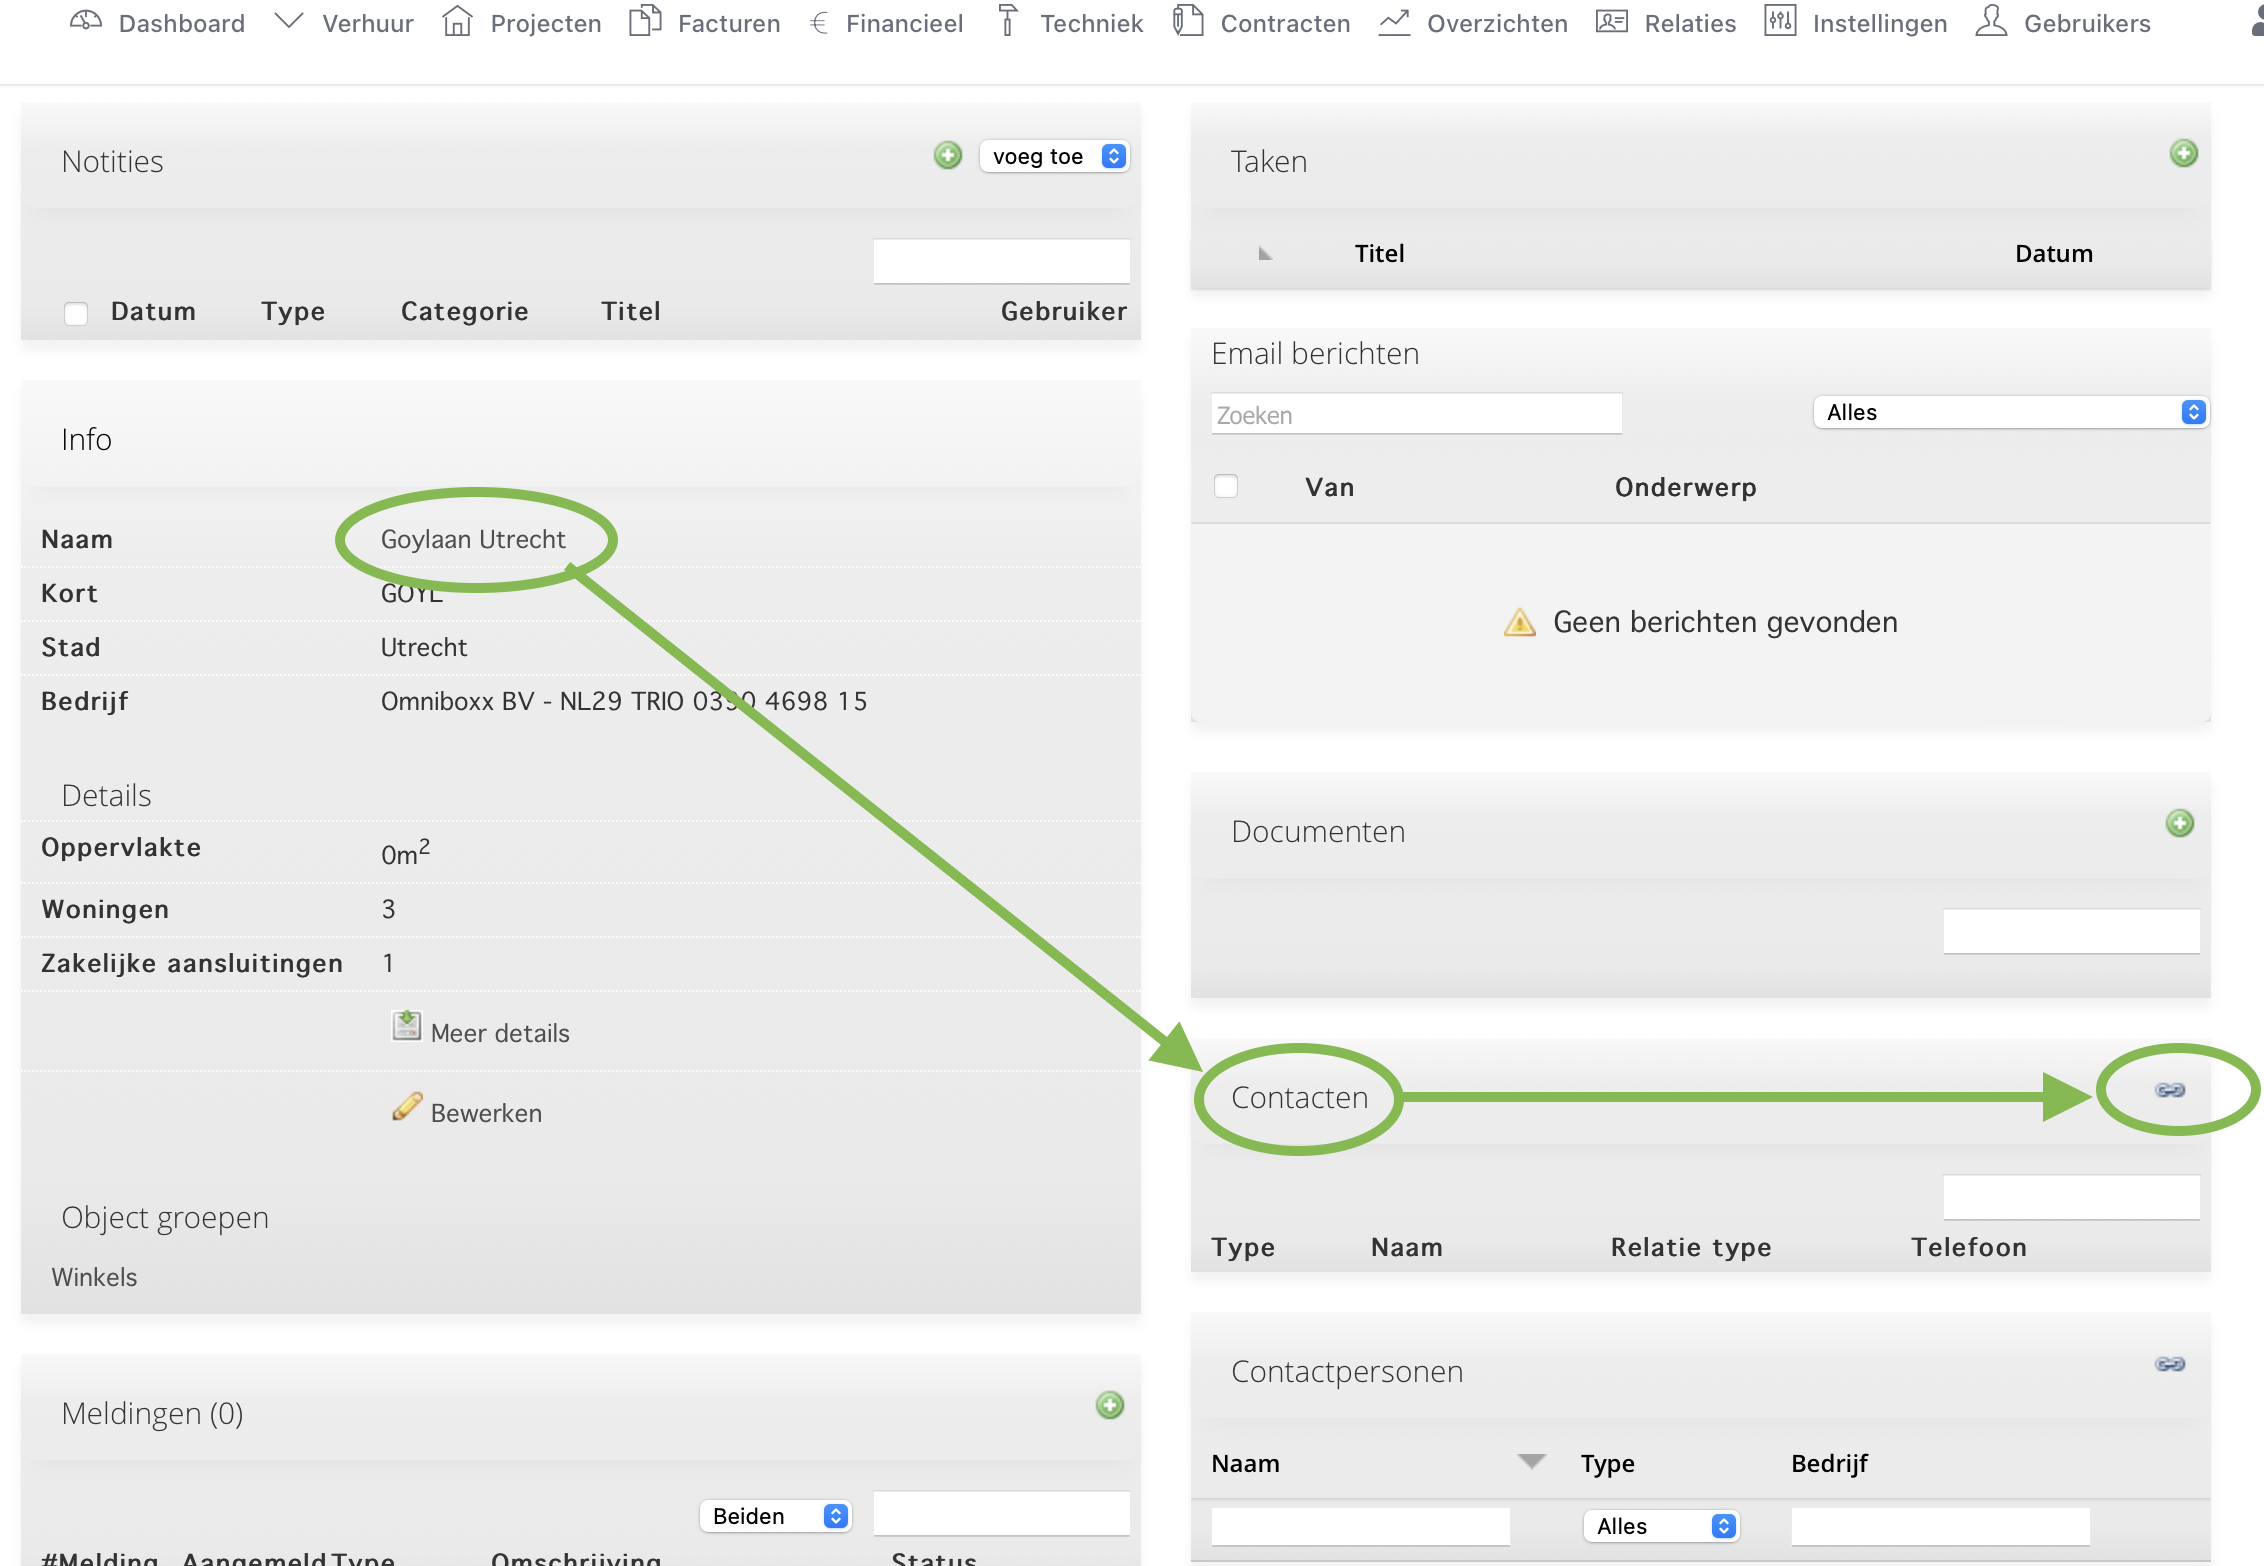Sort Contactpersonen by Naam arrow
Image resolution: width=2264 pixels, height=1566 pixels.
1531,1461
